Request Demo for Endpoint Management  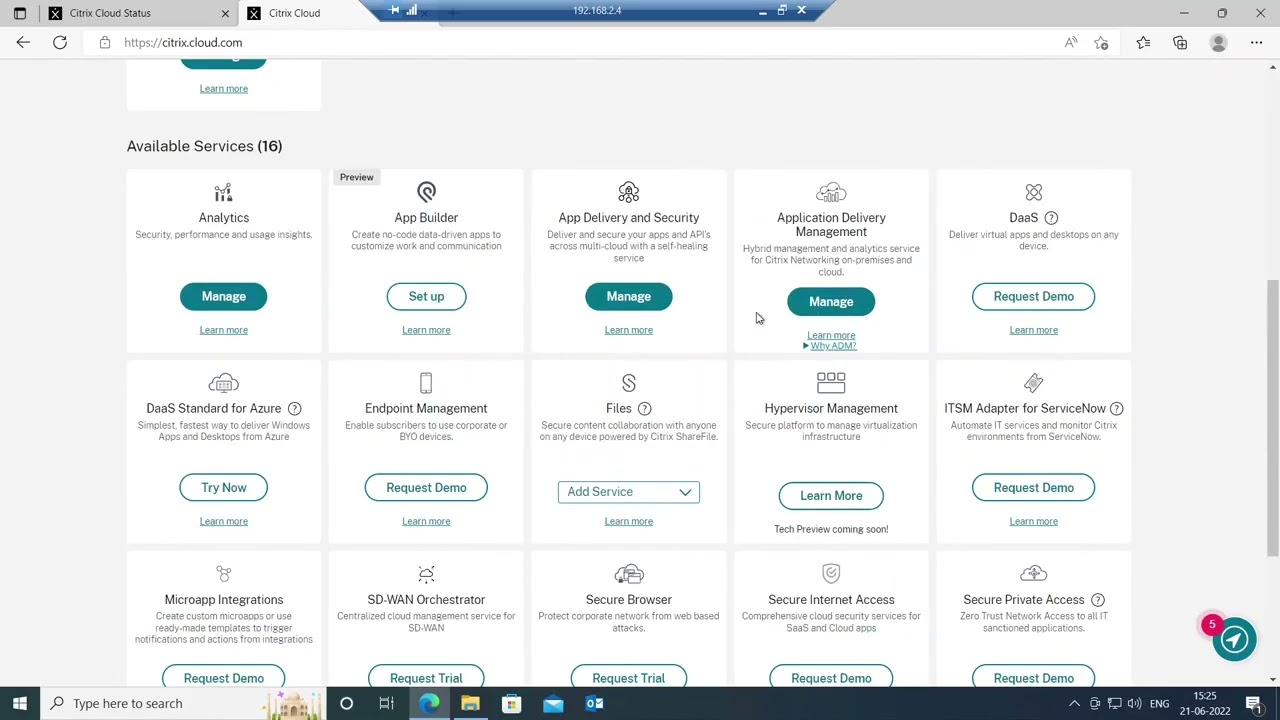(426, 487)
